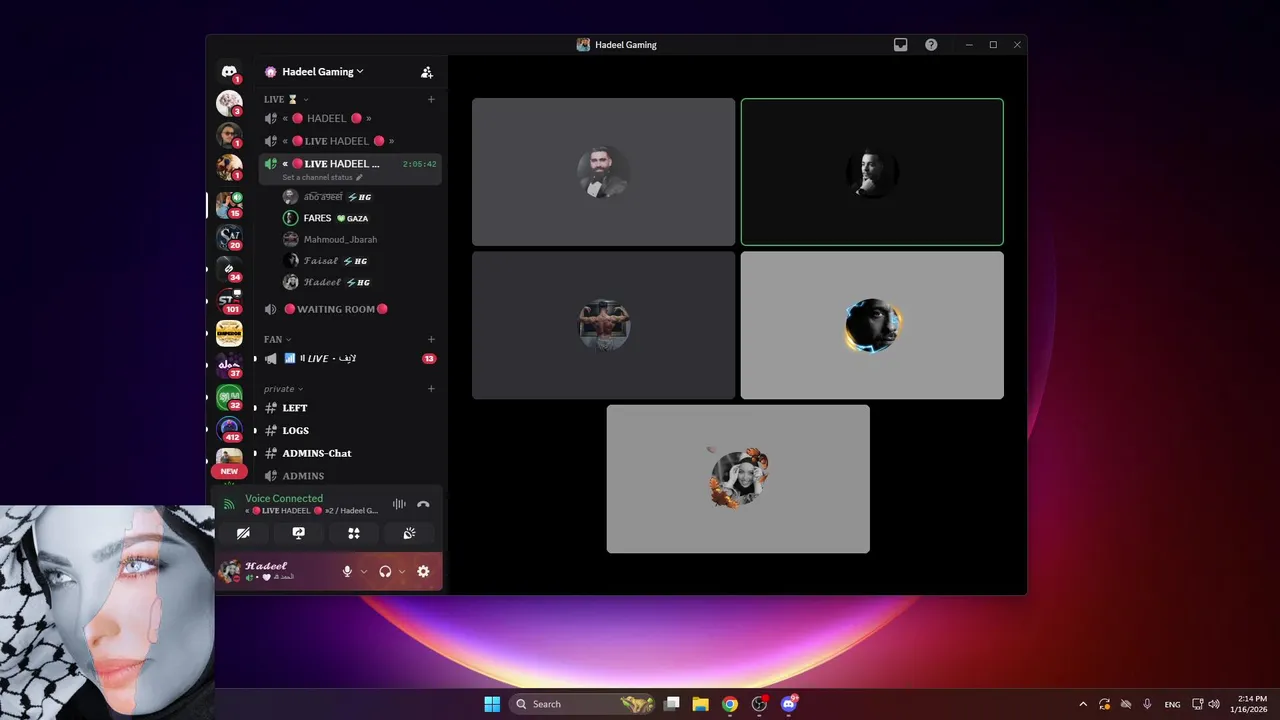
Task: Open the server with badge 15
Action: [x=229, y=205]
